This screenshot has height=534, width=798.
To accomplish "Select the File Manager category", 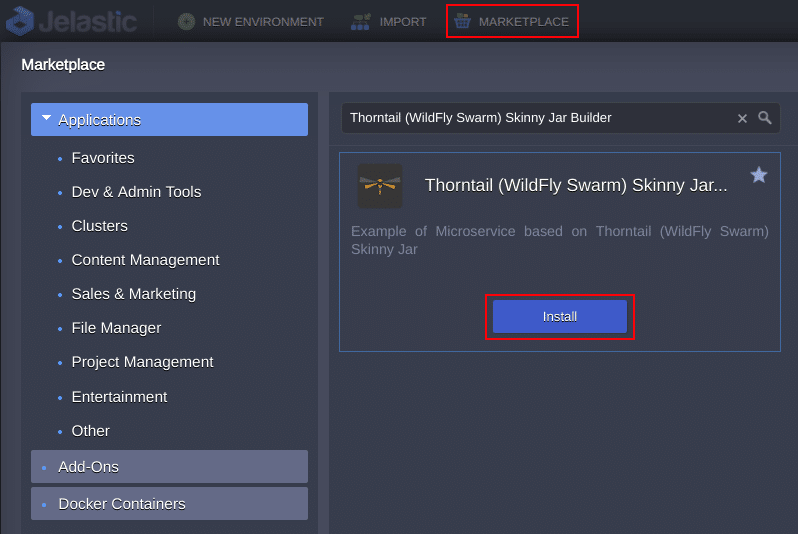I will [116, 328].
